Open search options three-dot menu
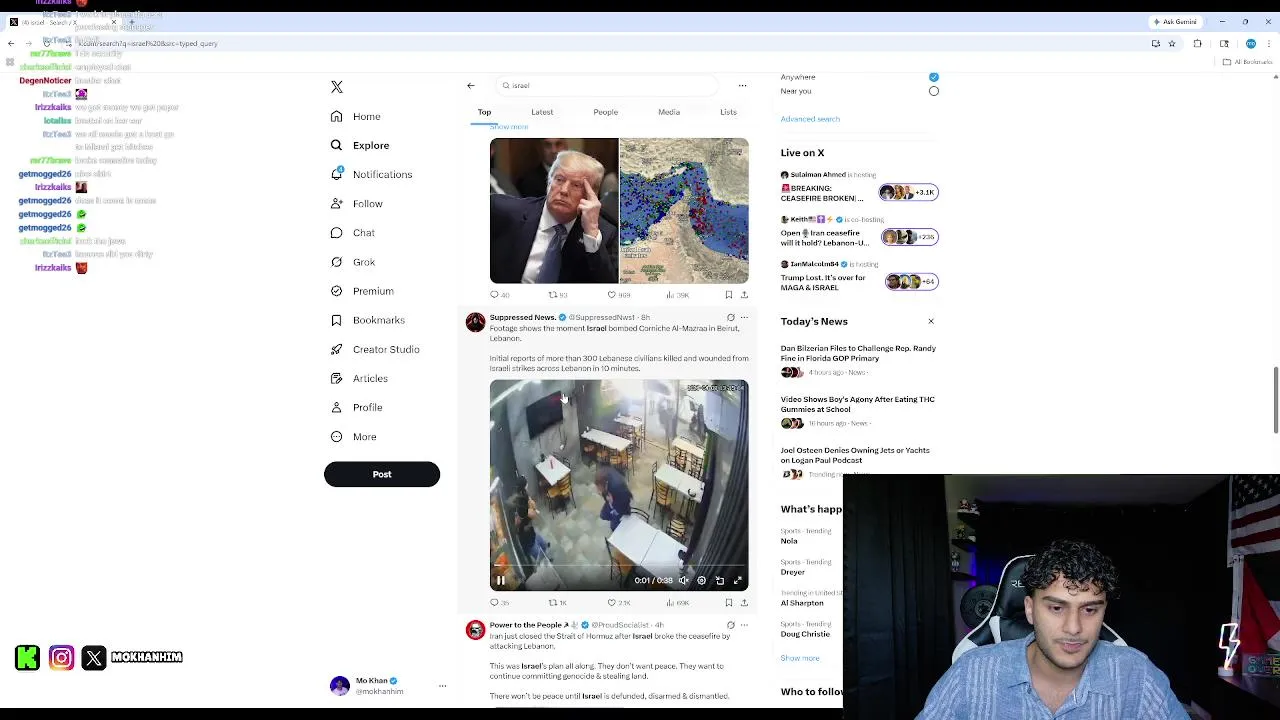The image size is (1280, 720). 742,86
